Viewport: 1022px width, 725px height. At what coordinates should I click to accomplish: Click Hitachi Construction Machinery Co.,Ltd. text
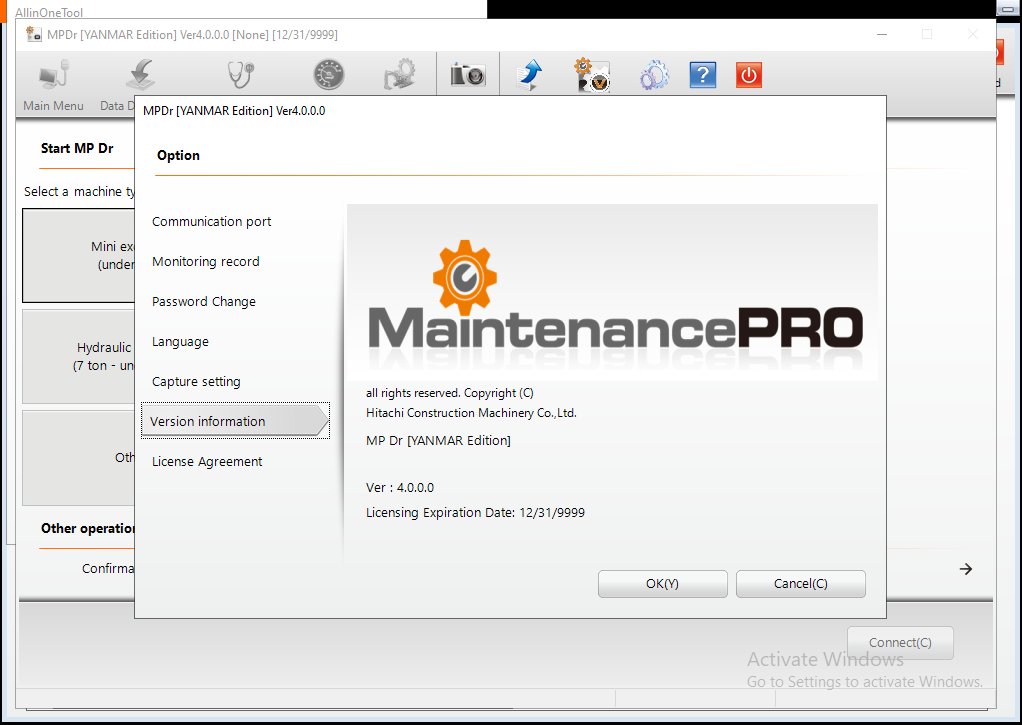click(x=471, y=413)
